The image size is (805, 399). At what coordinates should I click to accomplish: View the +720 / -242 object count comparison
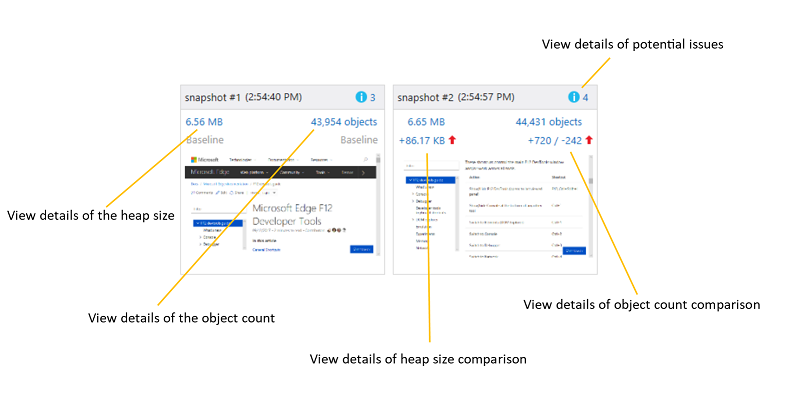click(554, 140)
